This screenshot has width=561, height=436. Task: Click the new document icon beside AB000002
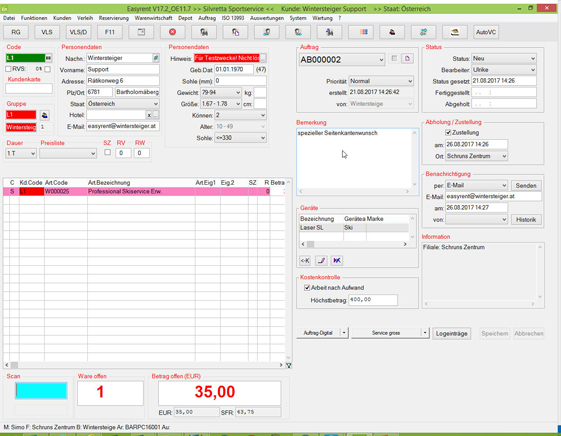407,59
